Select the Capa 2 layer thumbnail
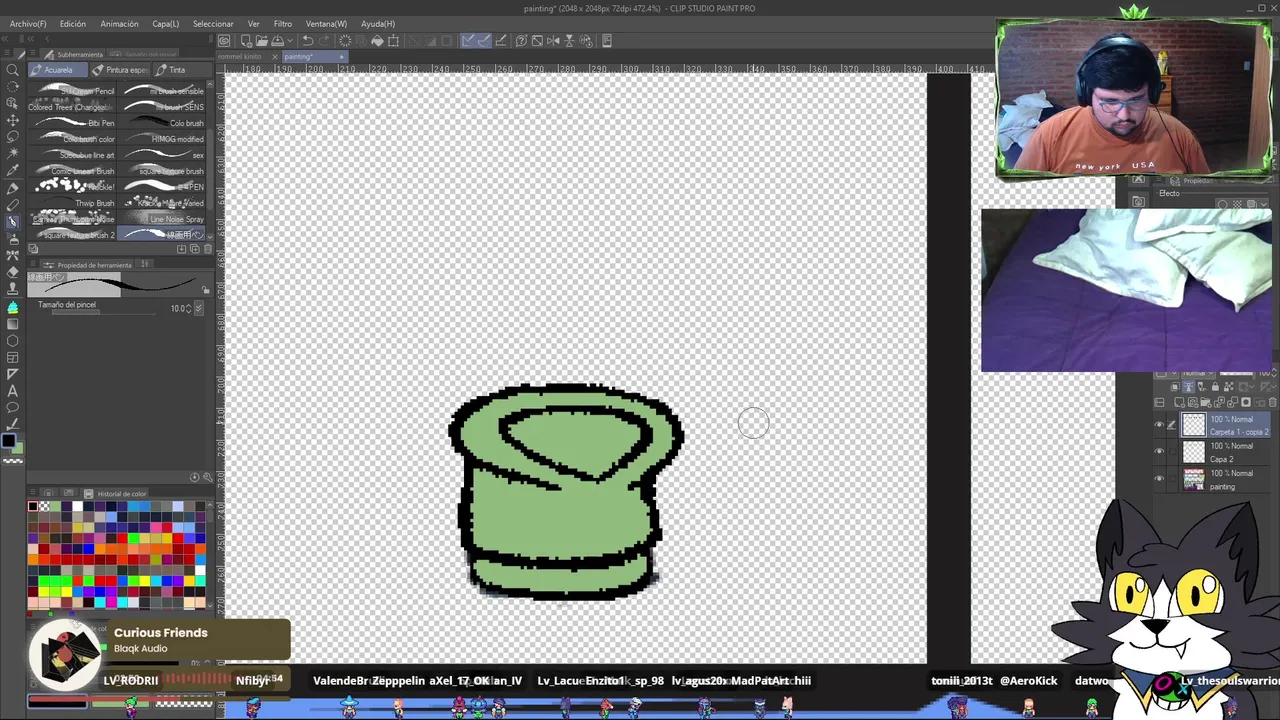 (1194, 452)
